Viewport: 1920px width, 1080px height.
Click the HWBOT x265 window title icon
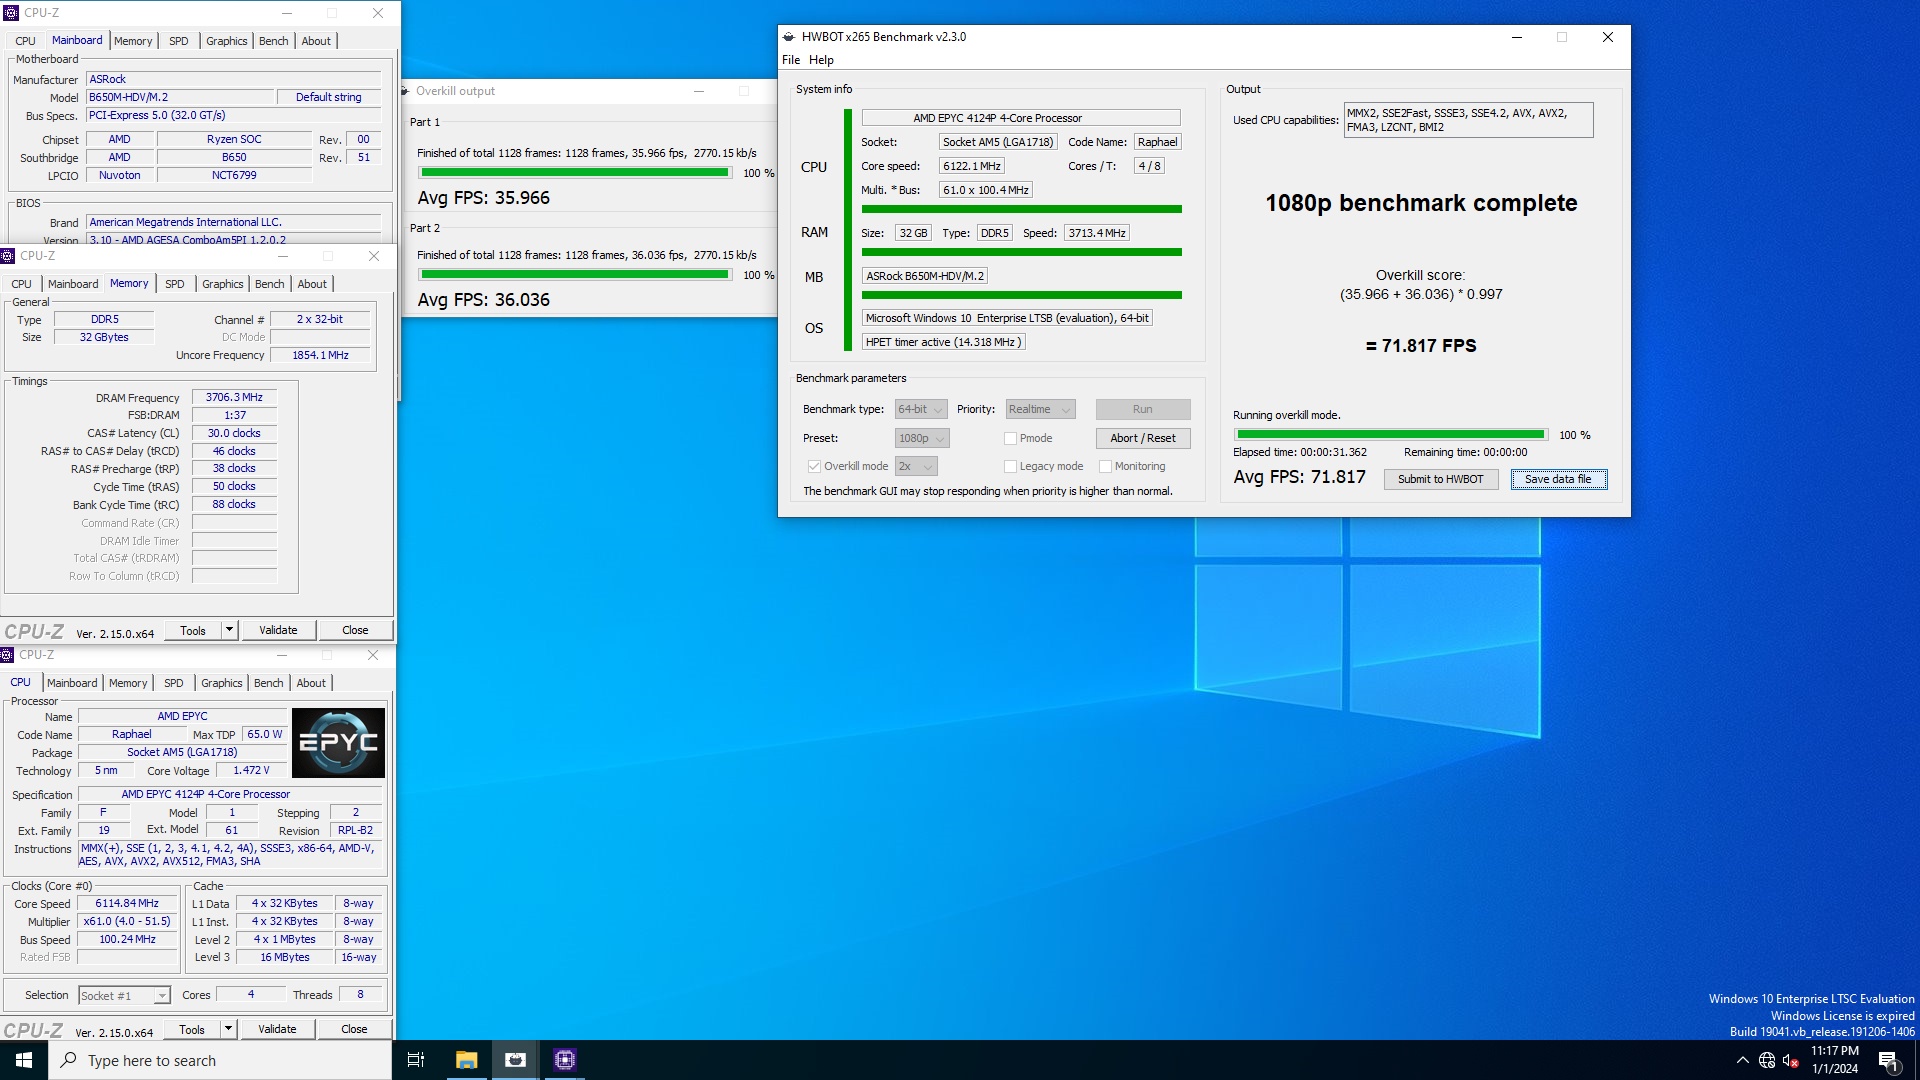pos(789,37)
